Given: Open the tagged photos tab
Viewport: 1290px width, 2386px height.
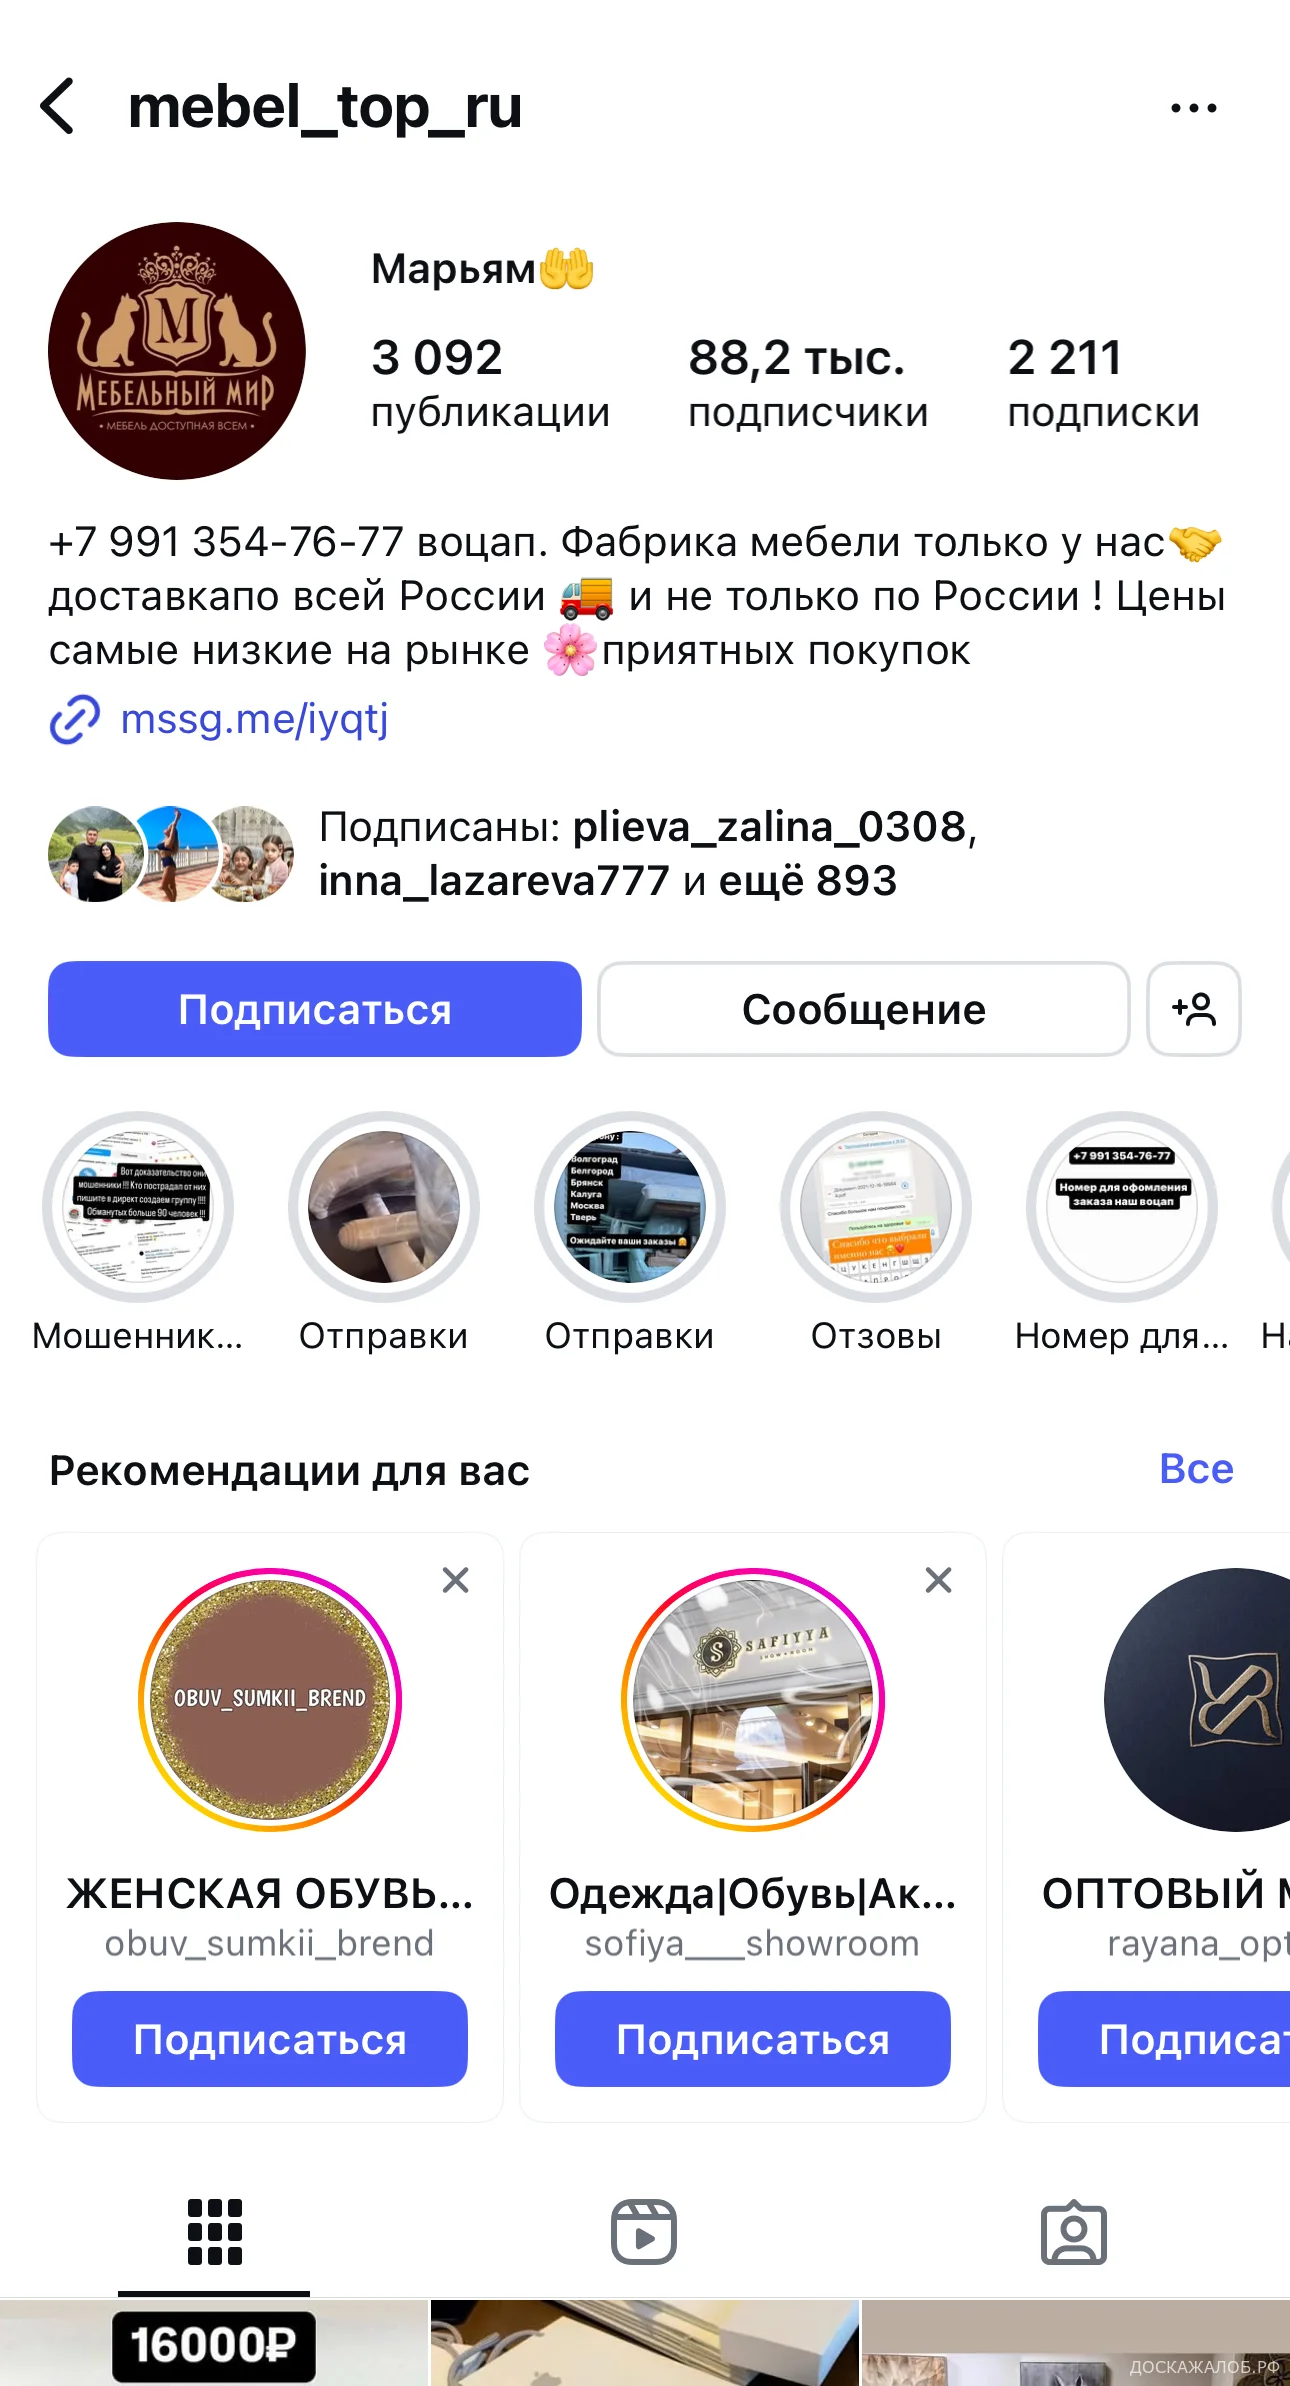Looking at the screenshot, I should tap(1073, 2231).
